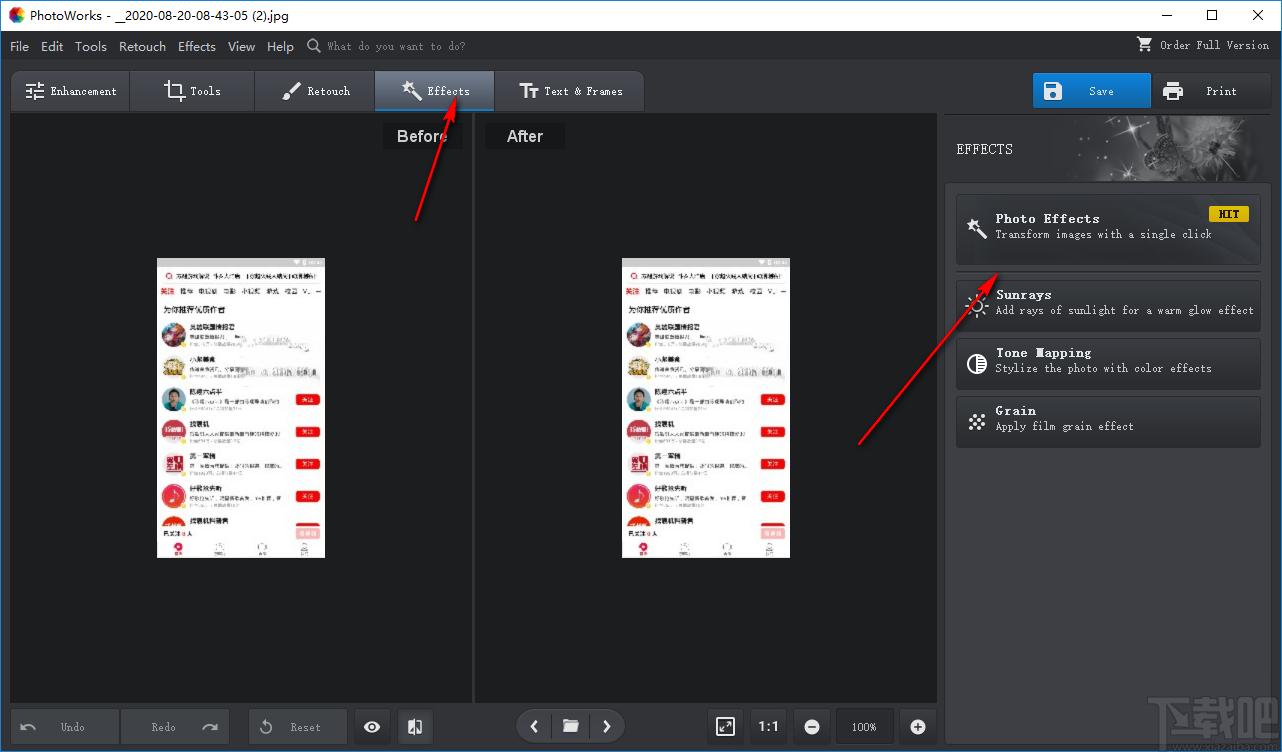The height and width of the screenshot is (752, 1282).
Task: Click the 'What do you want to do?' search field
Action: [396, 46]
